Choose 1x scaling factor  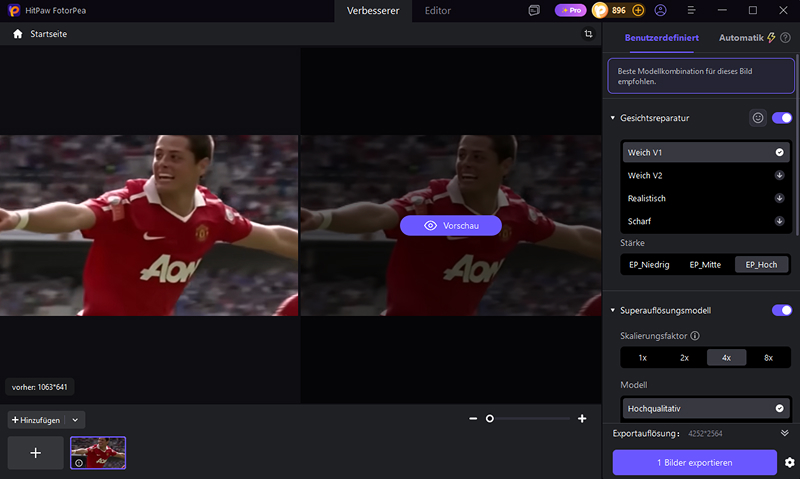[x=642, y=358]
